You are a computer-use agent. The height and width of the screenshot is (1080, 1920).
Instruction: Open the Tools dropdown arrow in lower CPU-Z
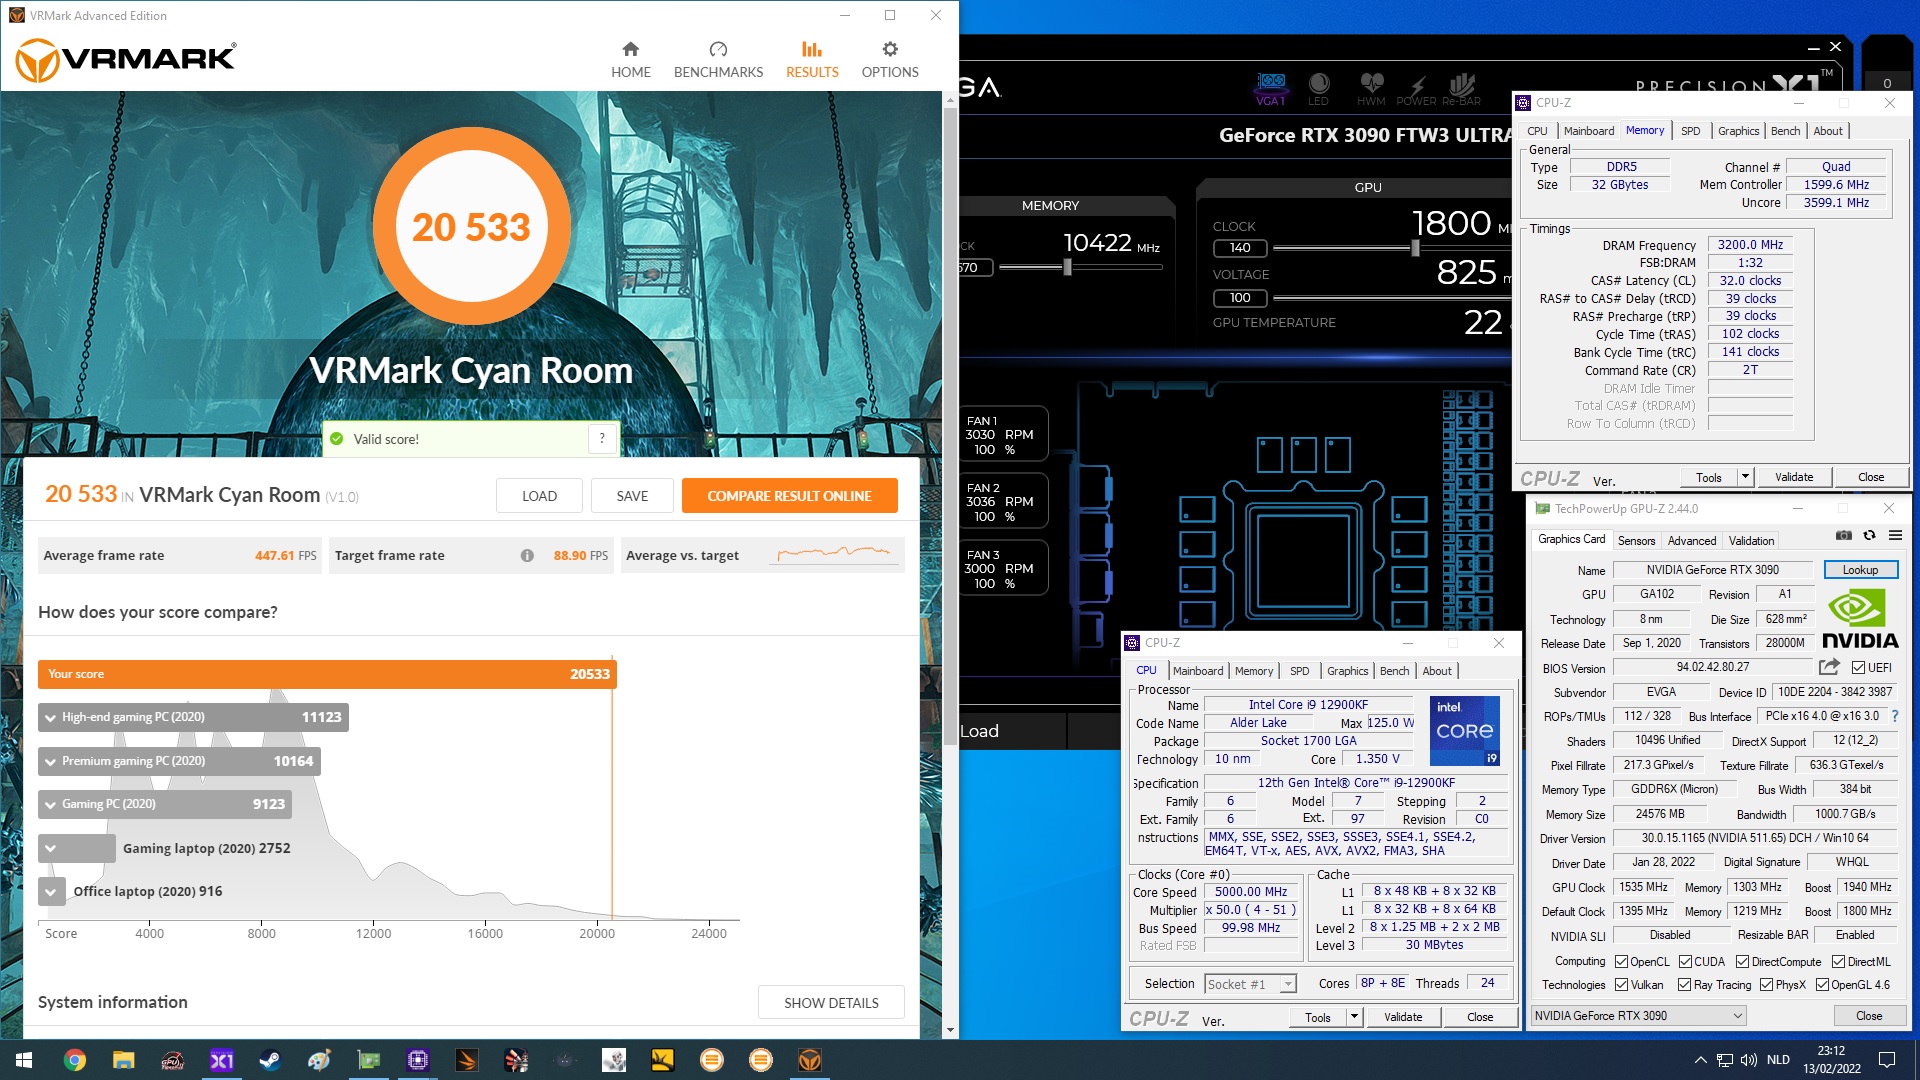coord(1354,1017)
